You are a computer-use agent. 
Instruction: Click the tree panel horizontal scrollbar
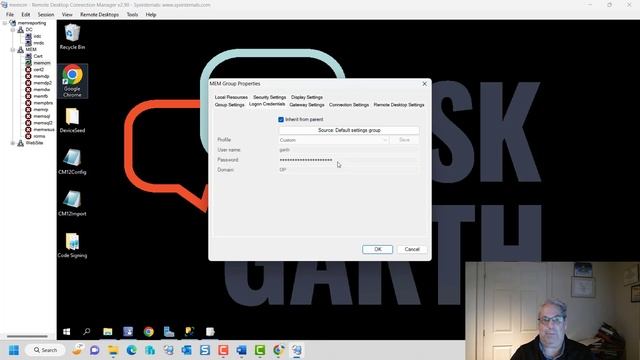tap(27, 336)
